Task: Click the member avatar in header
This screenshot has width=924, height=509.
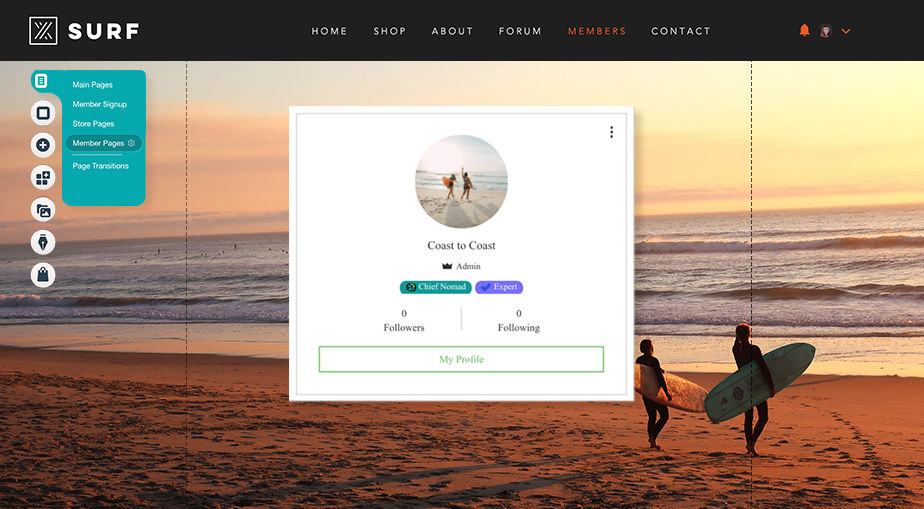Action: pos(826,31)
